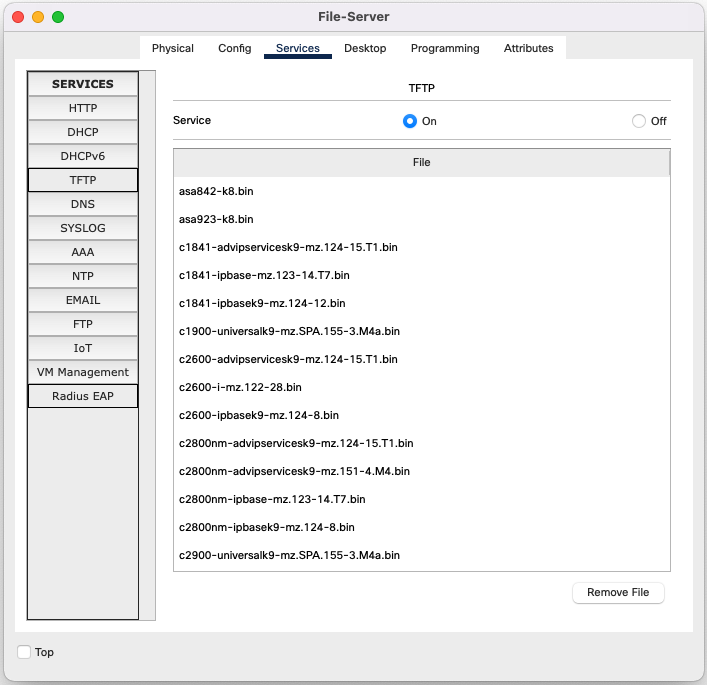Select c2600-i-mz.122-28.bin in file list

coord(240,387)
